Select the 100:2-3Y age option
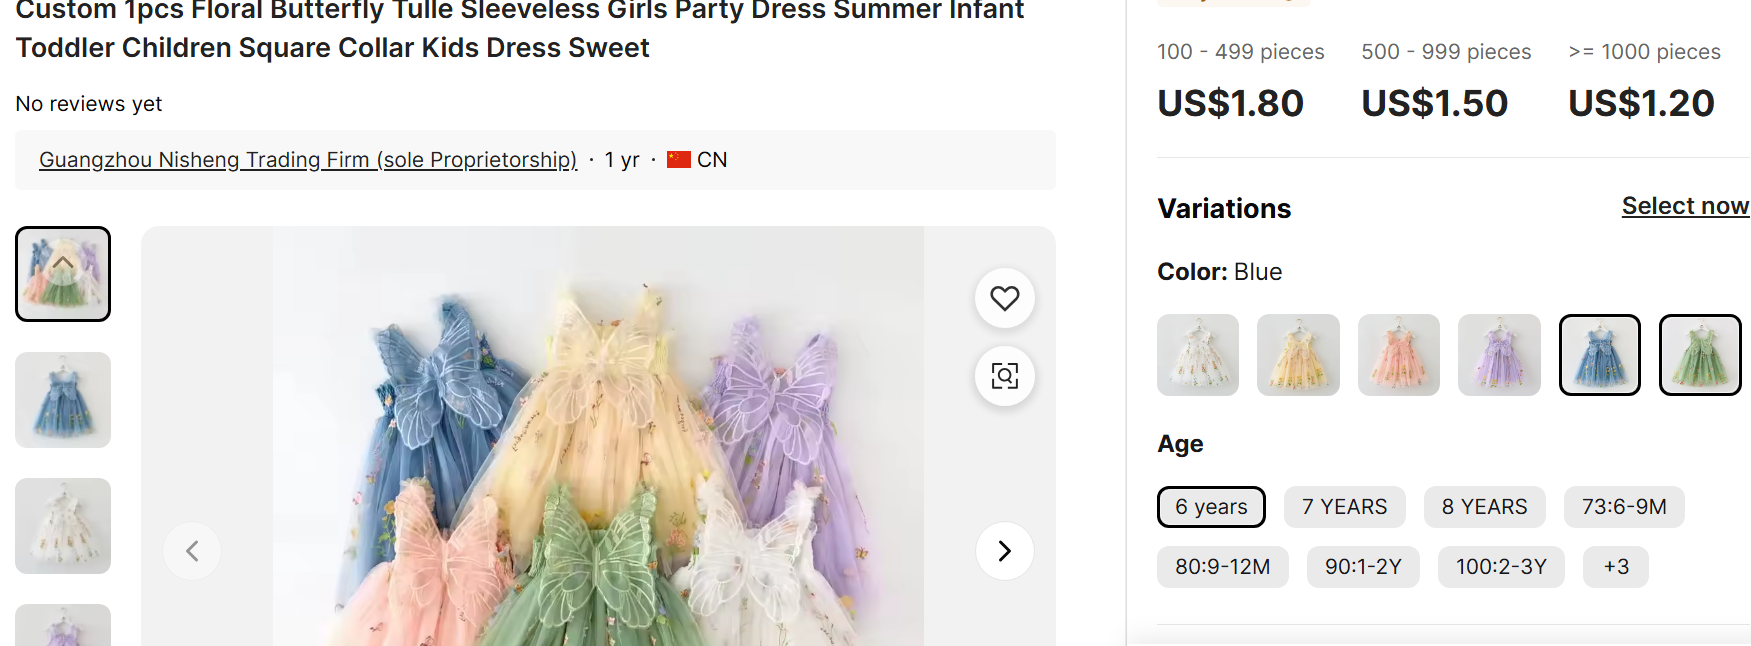Viewport: 1751px width, 646px height. click(1500, 567)
